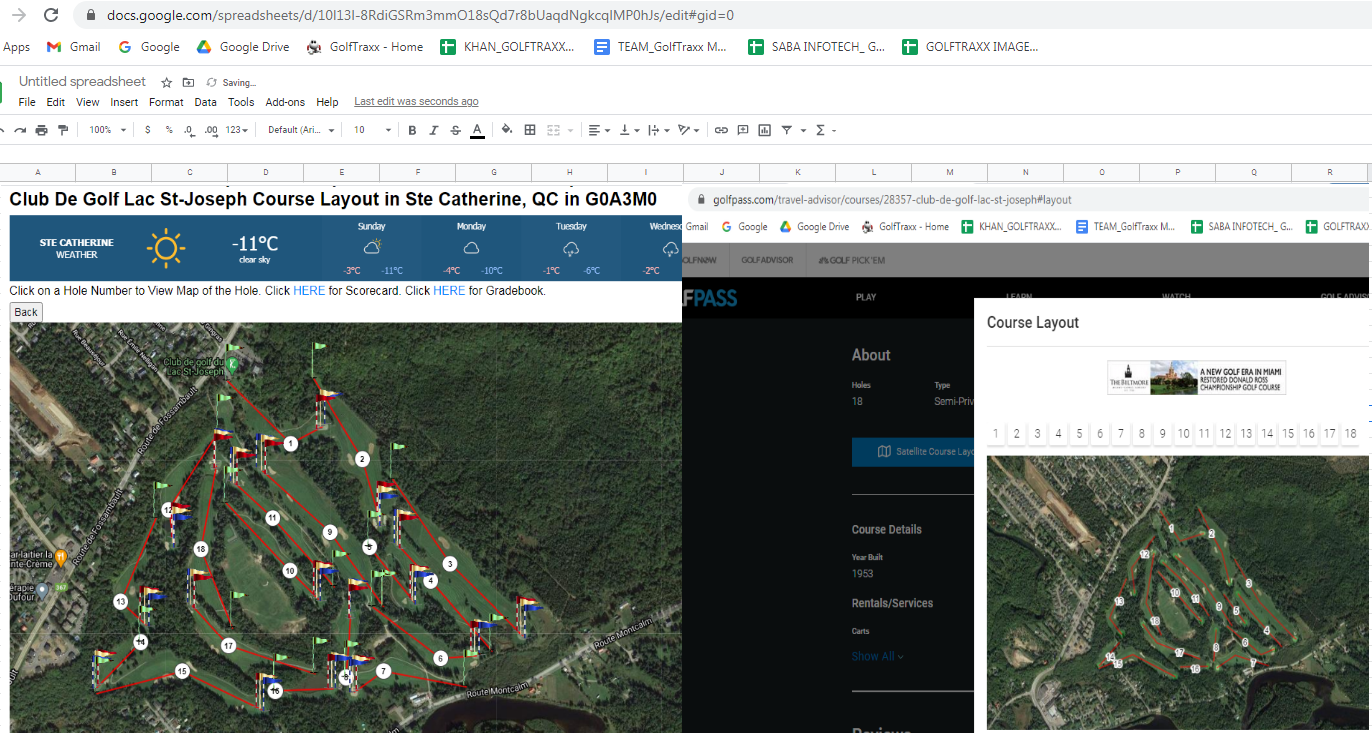Click GOLF PICK 'EM in the GolfPass top bar

pyautogui.click(x=852, y=260)
